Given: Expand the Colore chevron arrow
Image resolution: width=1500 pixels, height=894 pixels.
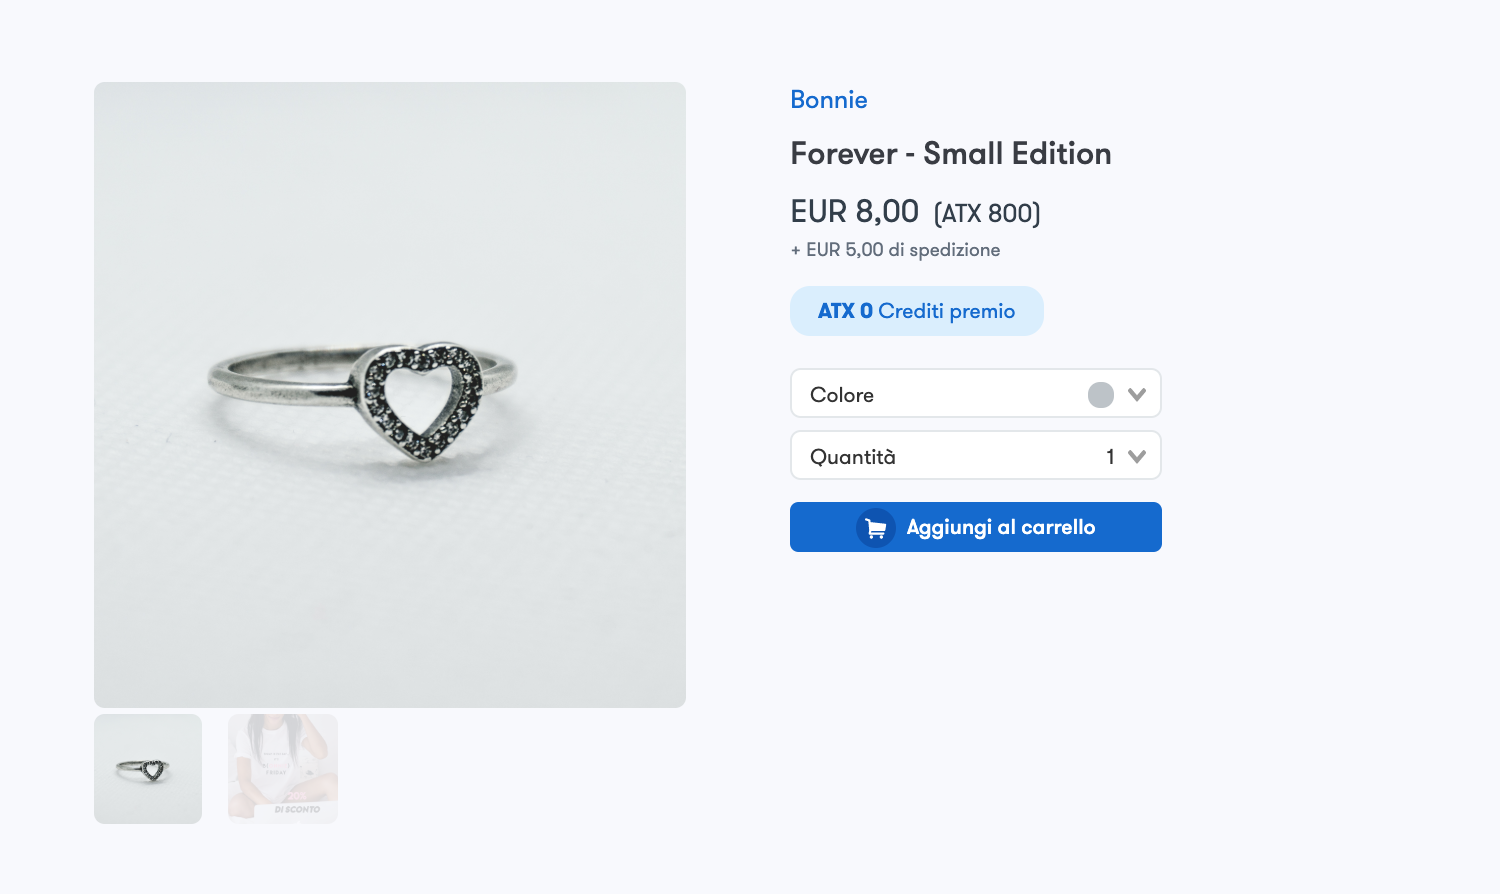Looking at the screenshot, I should 1136,394.
